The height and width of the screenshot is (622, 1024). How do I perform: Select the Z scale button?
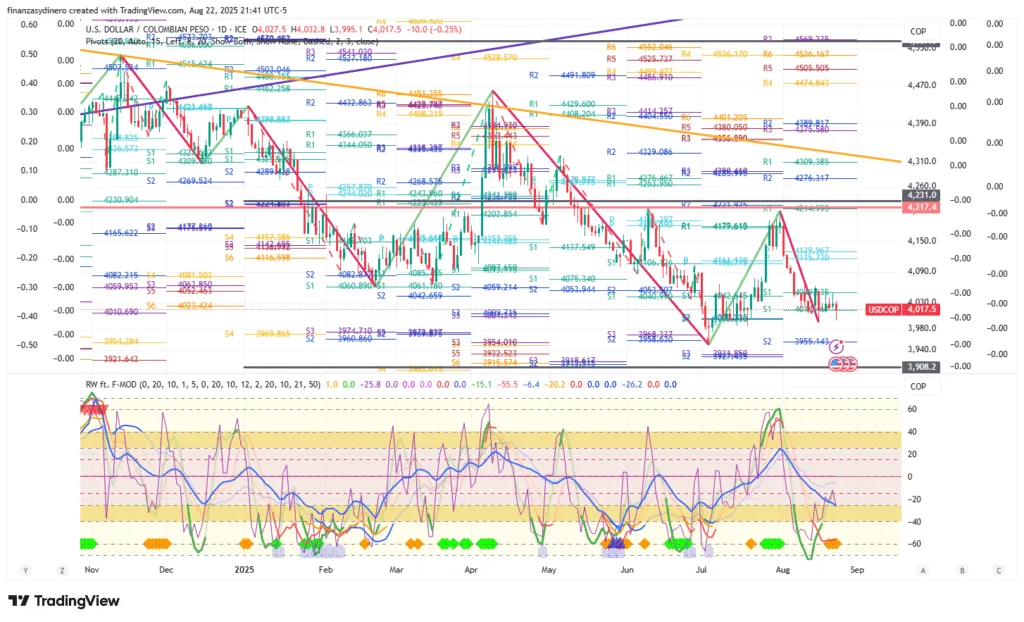coord(62,570)
